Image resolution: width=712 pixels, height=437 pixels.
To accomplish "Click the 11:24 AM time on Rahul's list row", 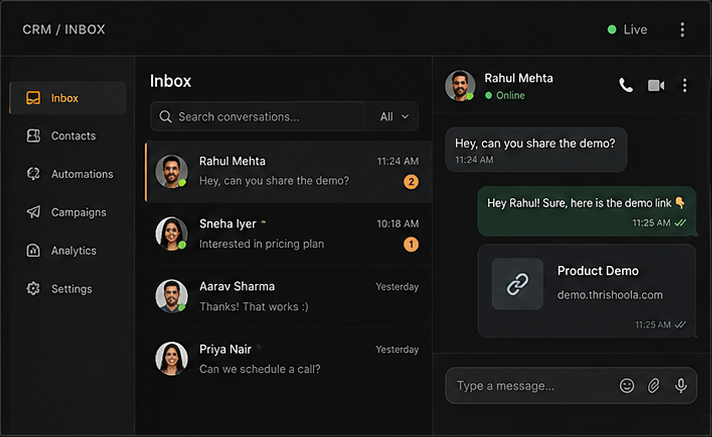I will coord(398,161).
